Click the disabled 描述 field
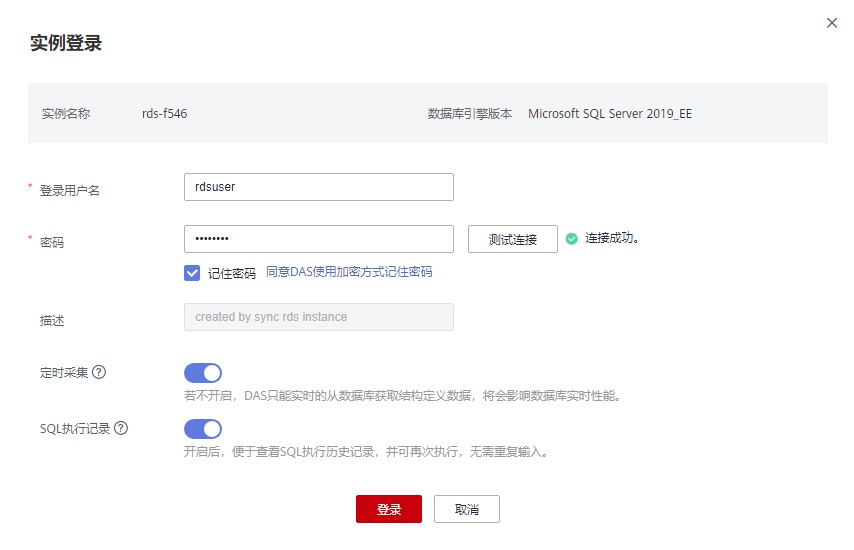This screenshot has width=854, height=550. (x=319, y=317)
